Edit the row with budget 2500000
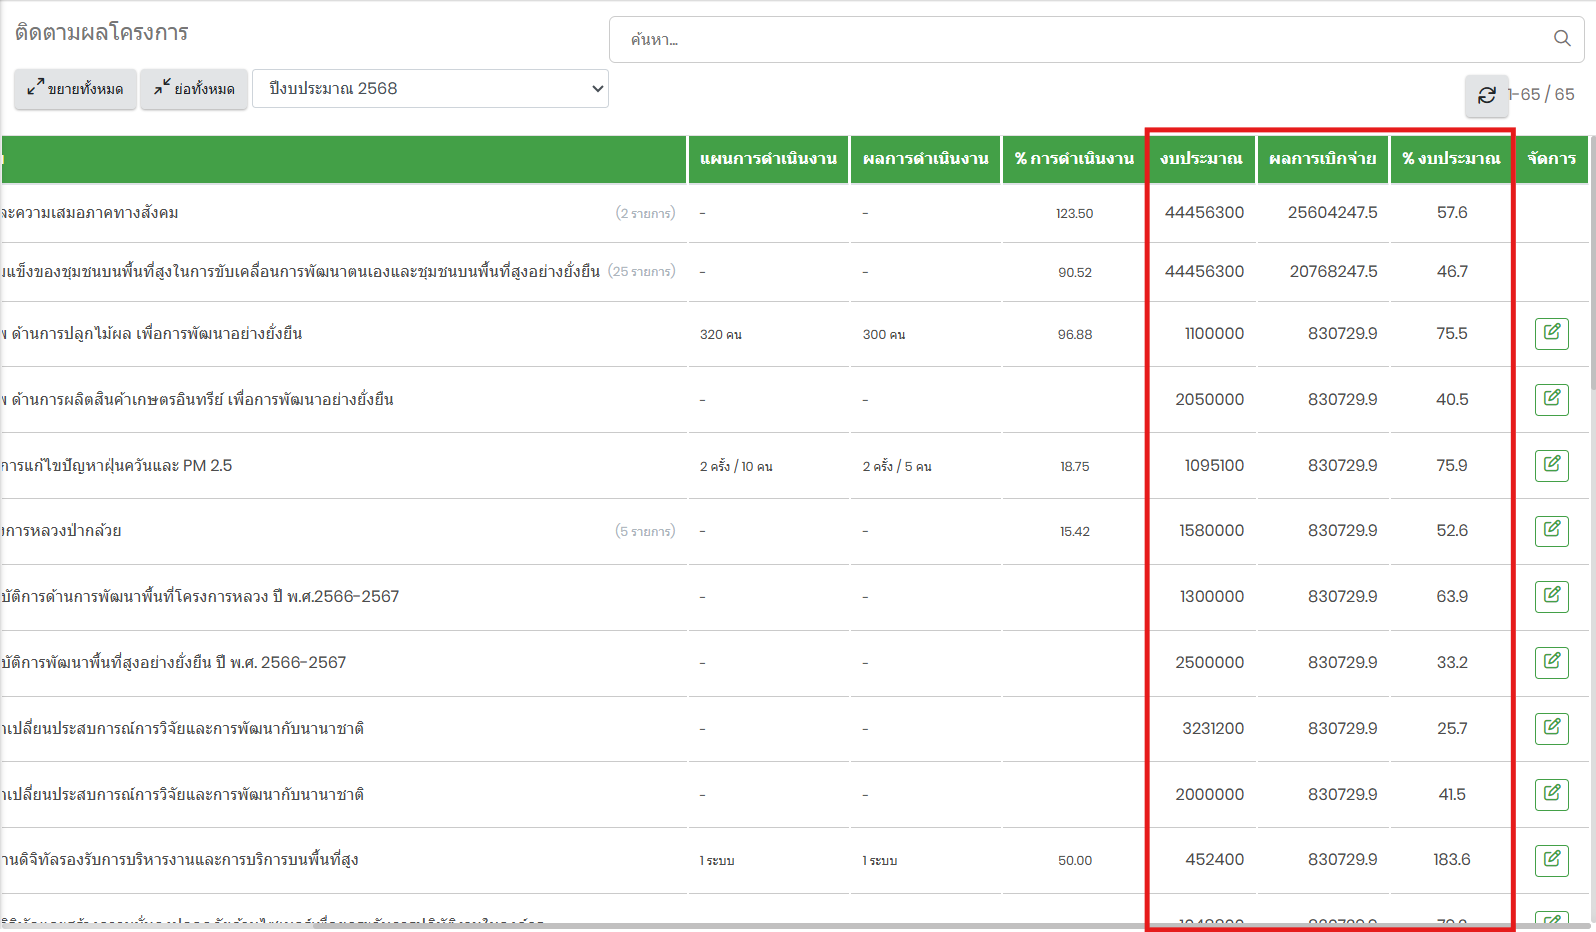This screenshot has height=932, width=1596. 1551,662
